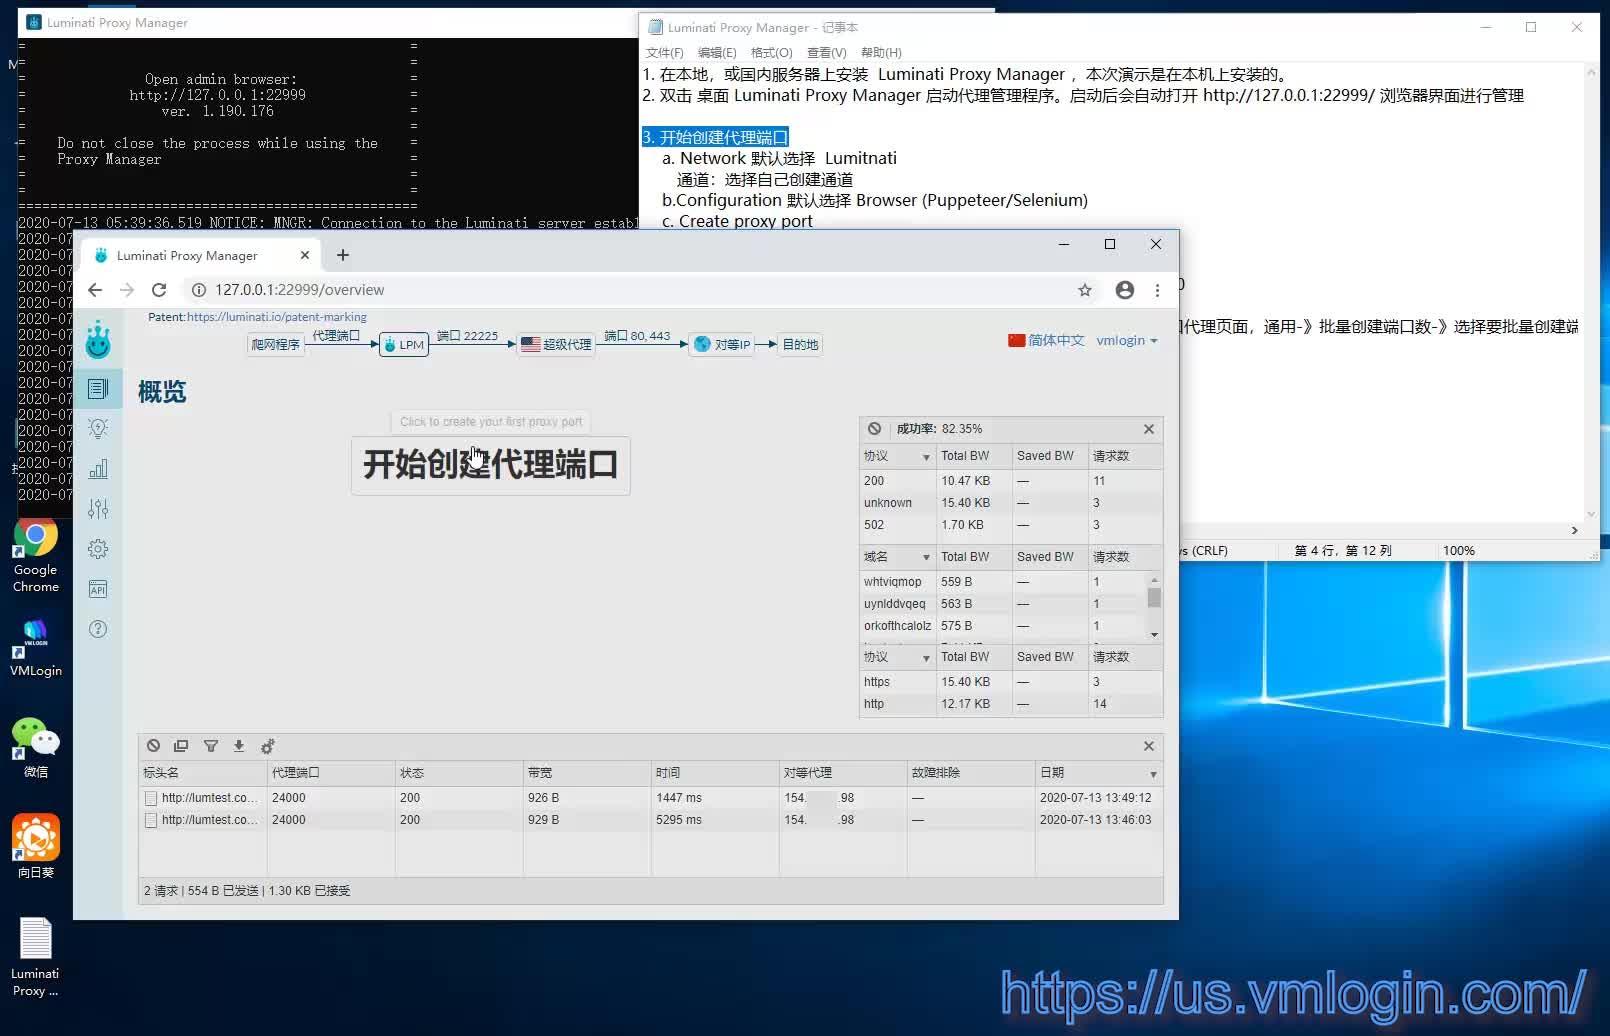
Task: Bookmark this page with the star icon
Action: 1085,290
